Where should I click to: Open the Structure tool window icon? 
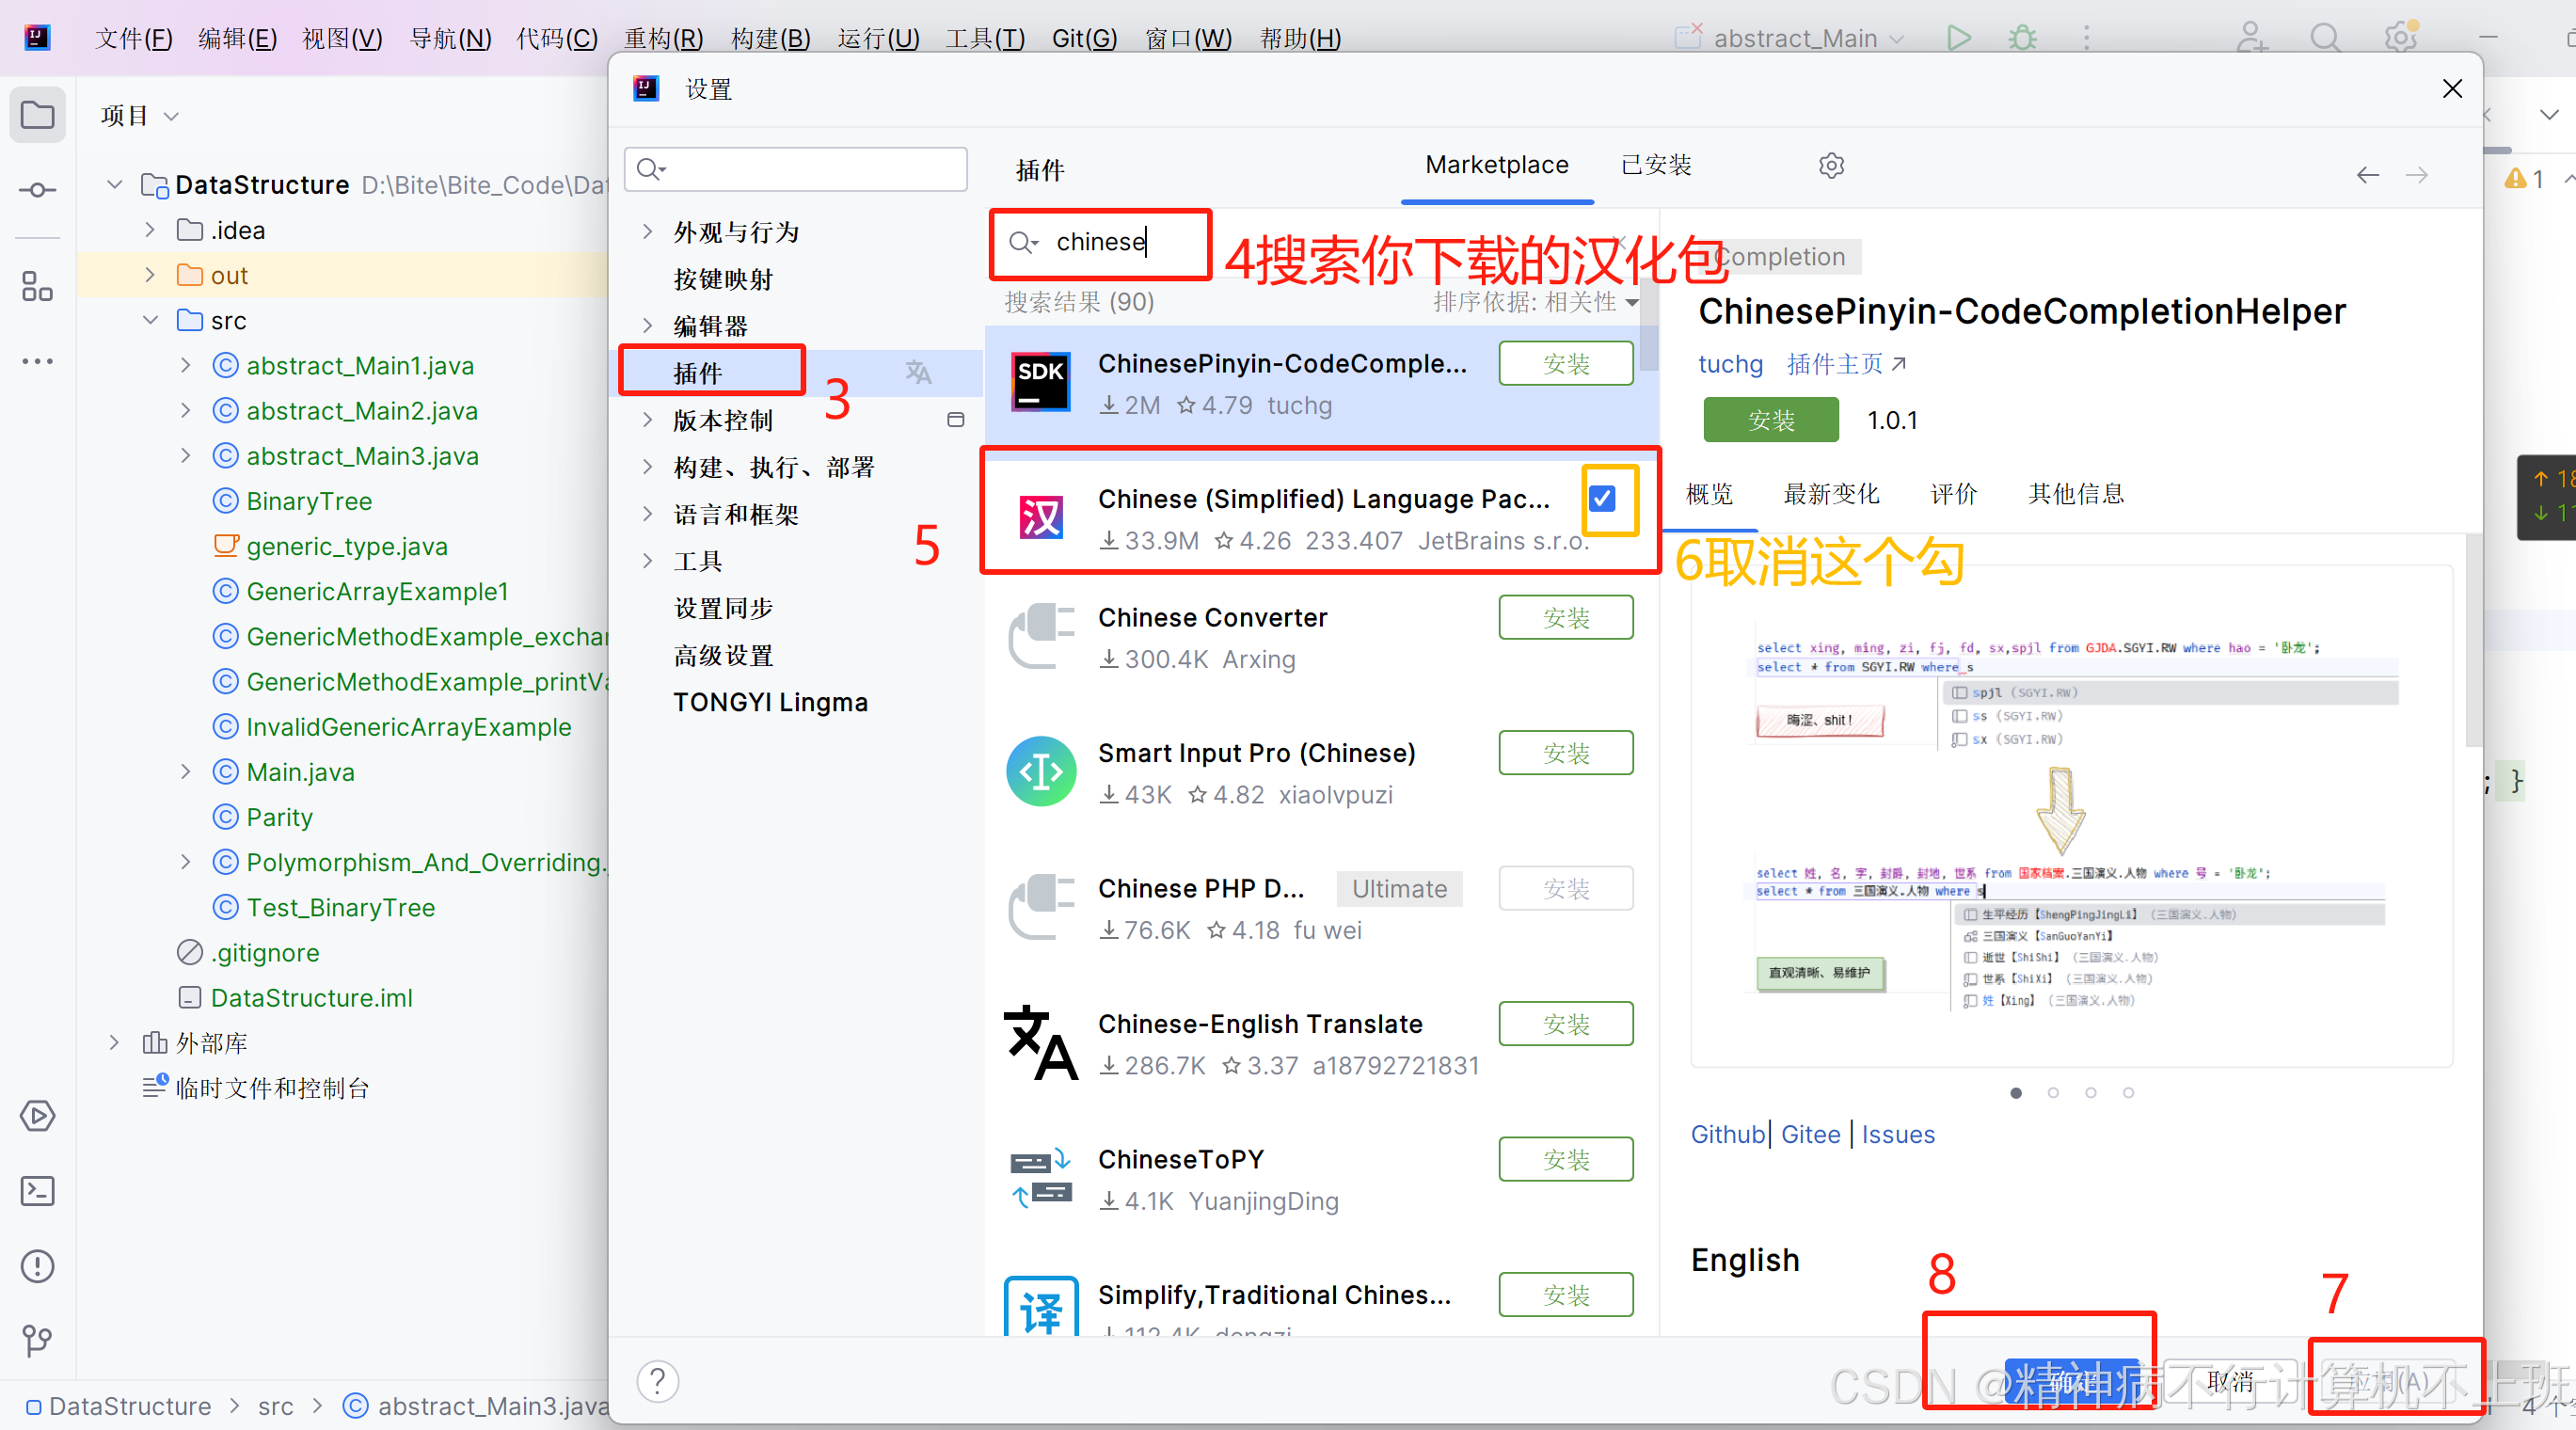[37, 287]
